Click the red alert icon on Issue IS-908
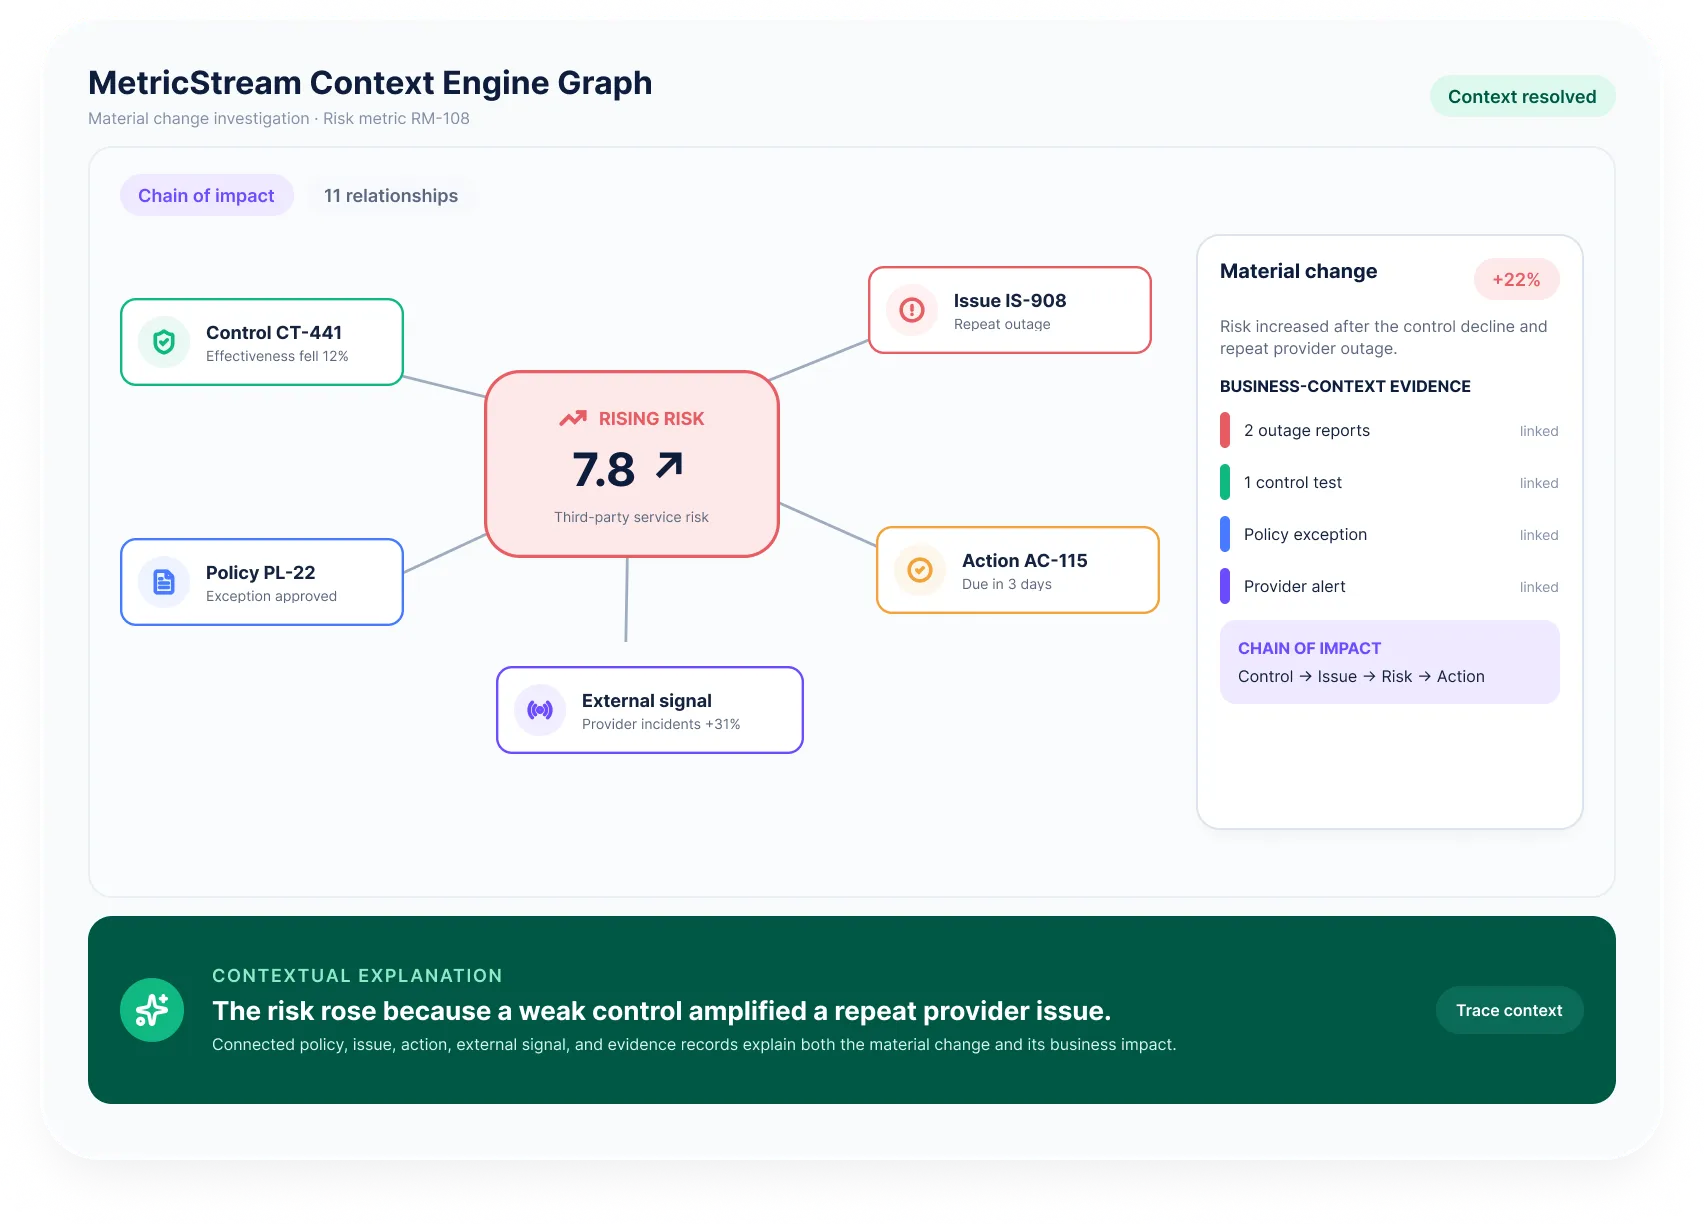Screen dimensions: 1704x1224 [912, 310]
